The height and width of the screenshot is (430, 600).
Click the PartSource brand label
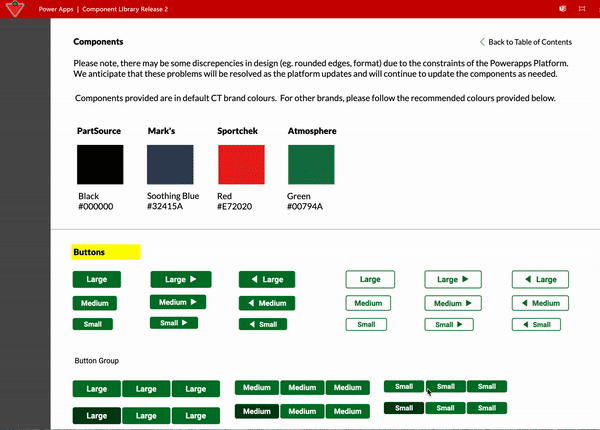(x=99, y=131)
